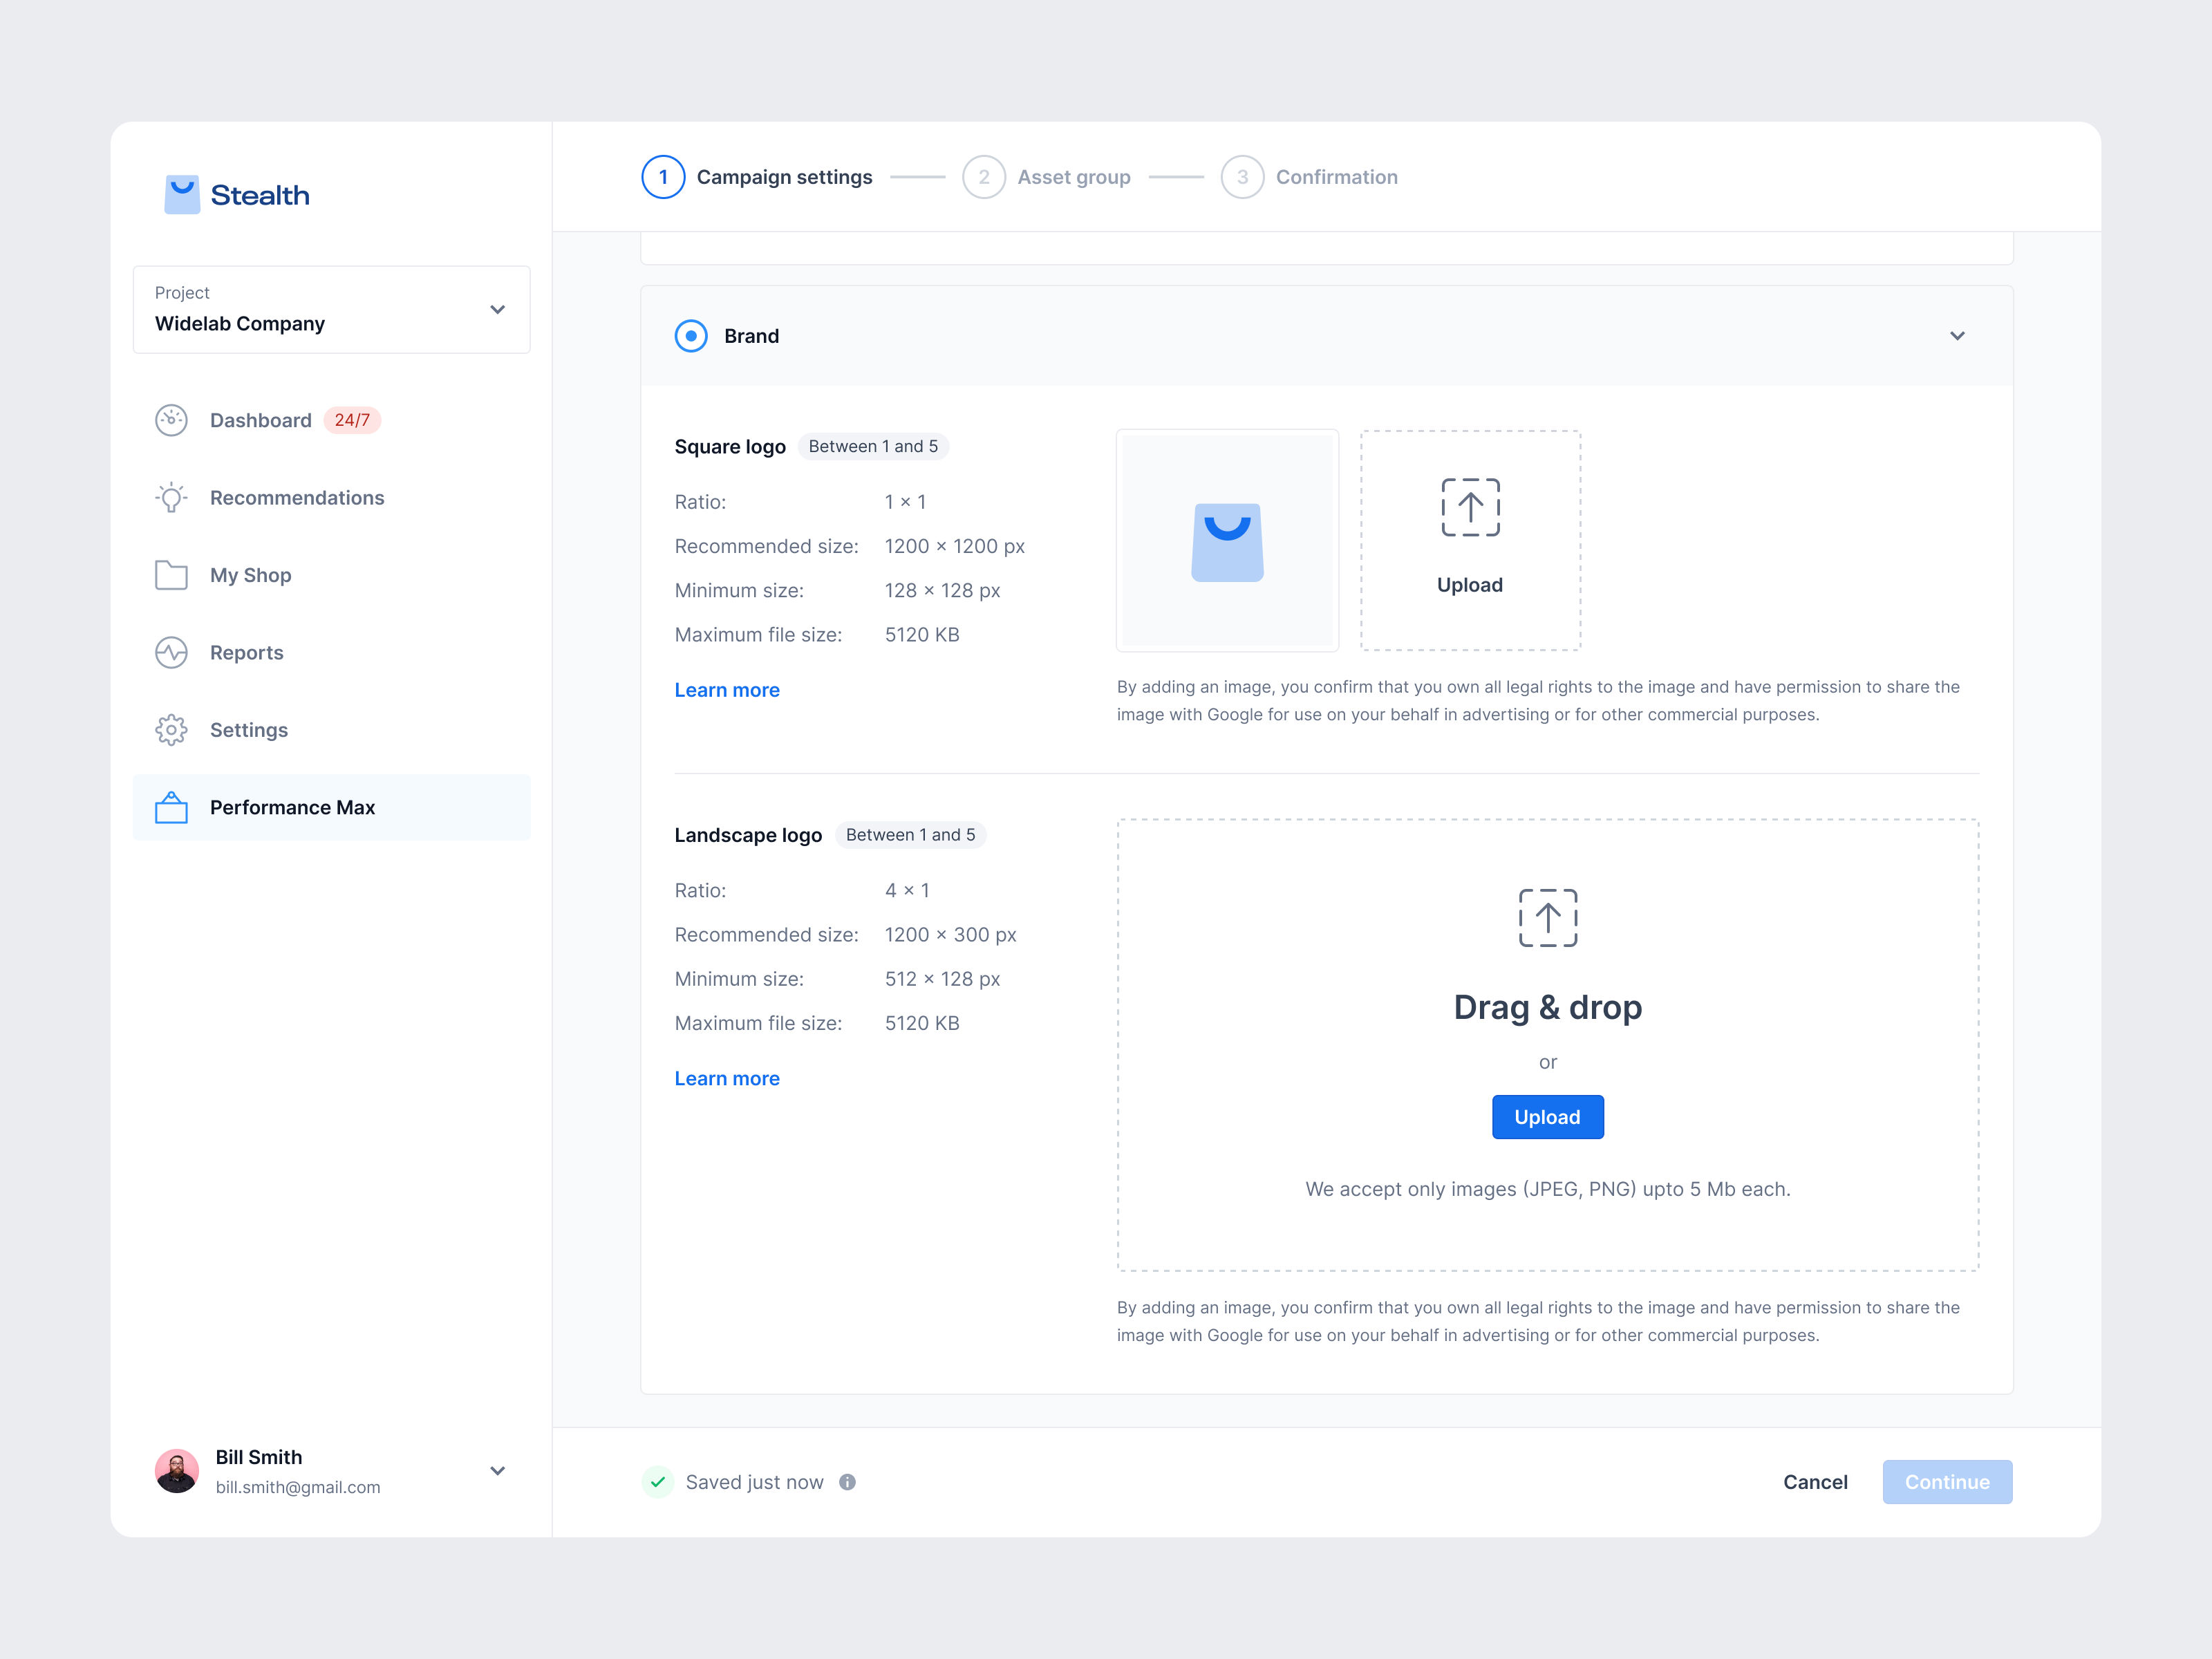Image resolution: width=2212 pixels, height=1659 pixels.
Task: Select the Performance Max shopping bag icon
Action: [171, 807]
